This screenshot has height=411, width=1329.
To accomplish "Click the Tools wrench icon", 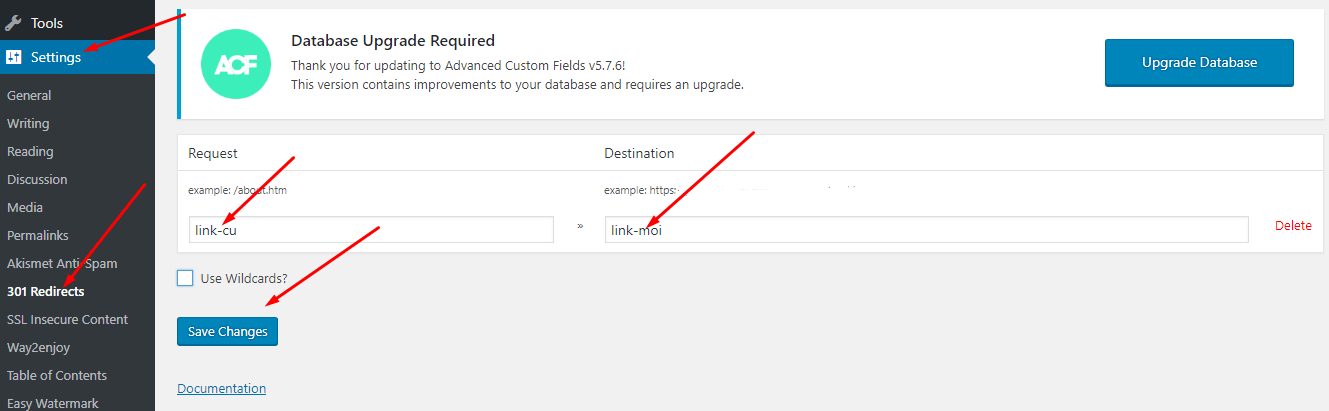I will (x=14, y=22).
